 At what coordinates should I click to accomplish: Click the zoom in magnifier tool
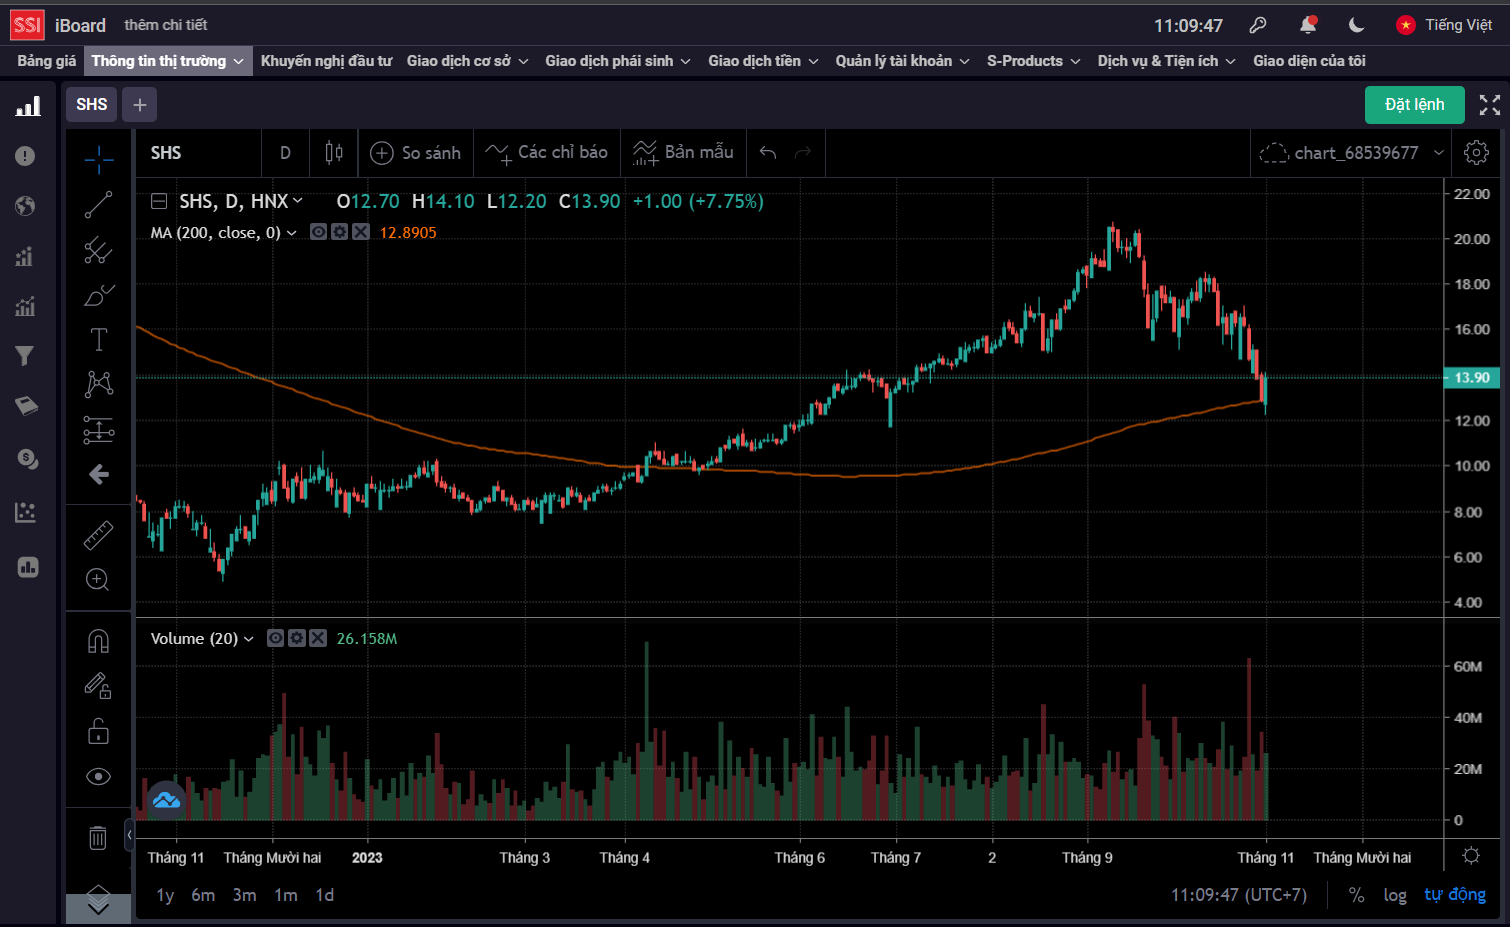[98, 580]
